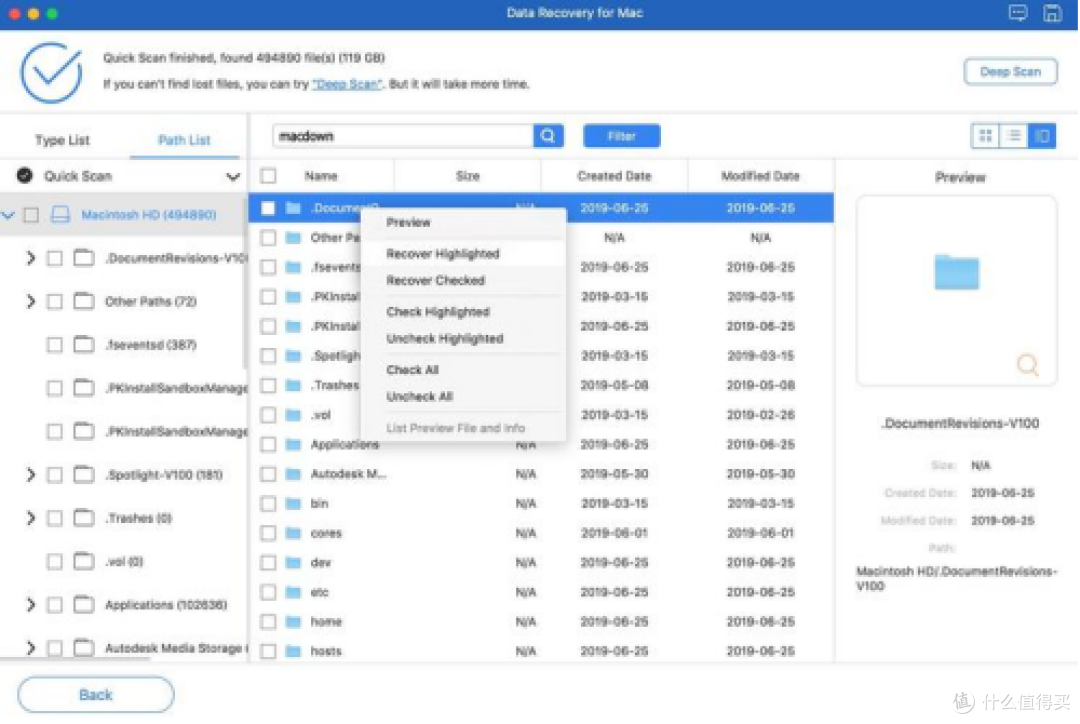Click Applications (102636) folder icon in tree

click(x=84, y=605)
